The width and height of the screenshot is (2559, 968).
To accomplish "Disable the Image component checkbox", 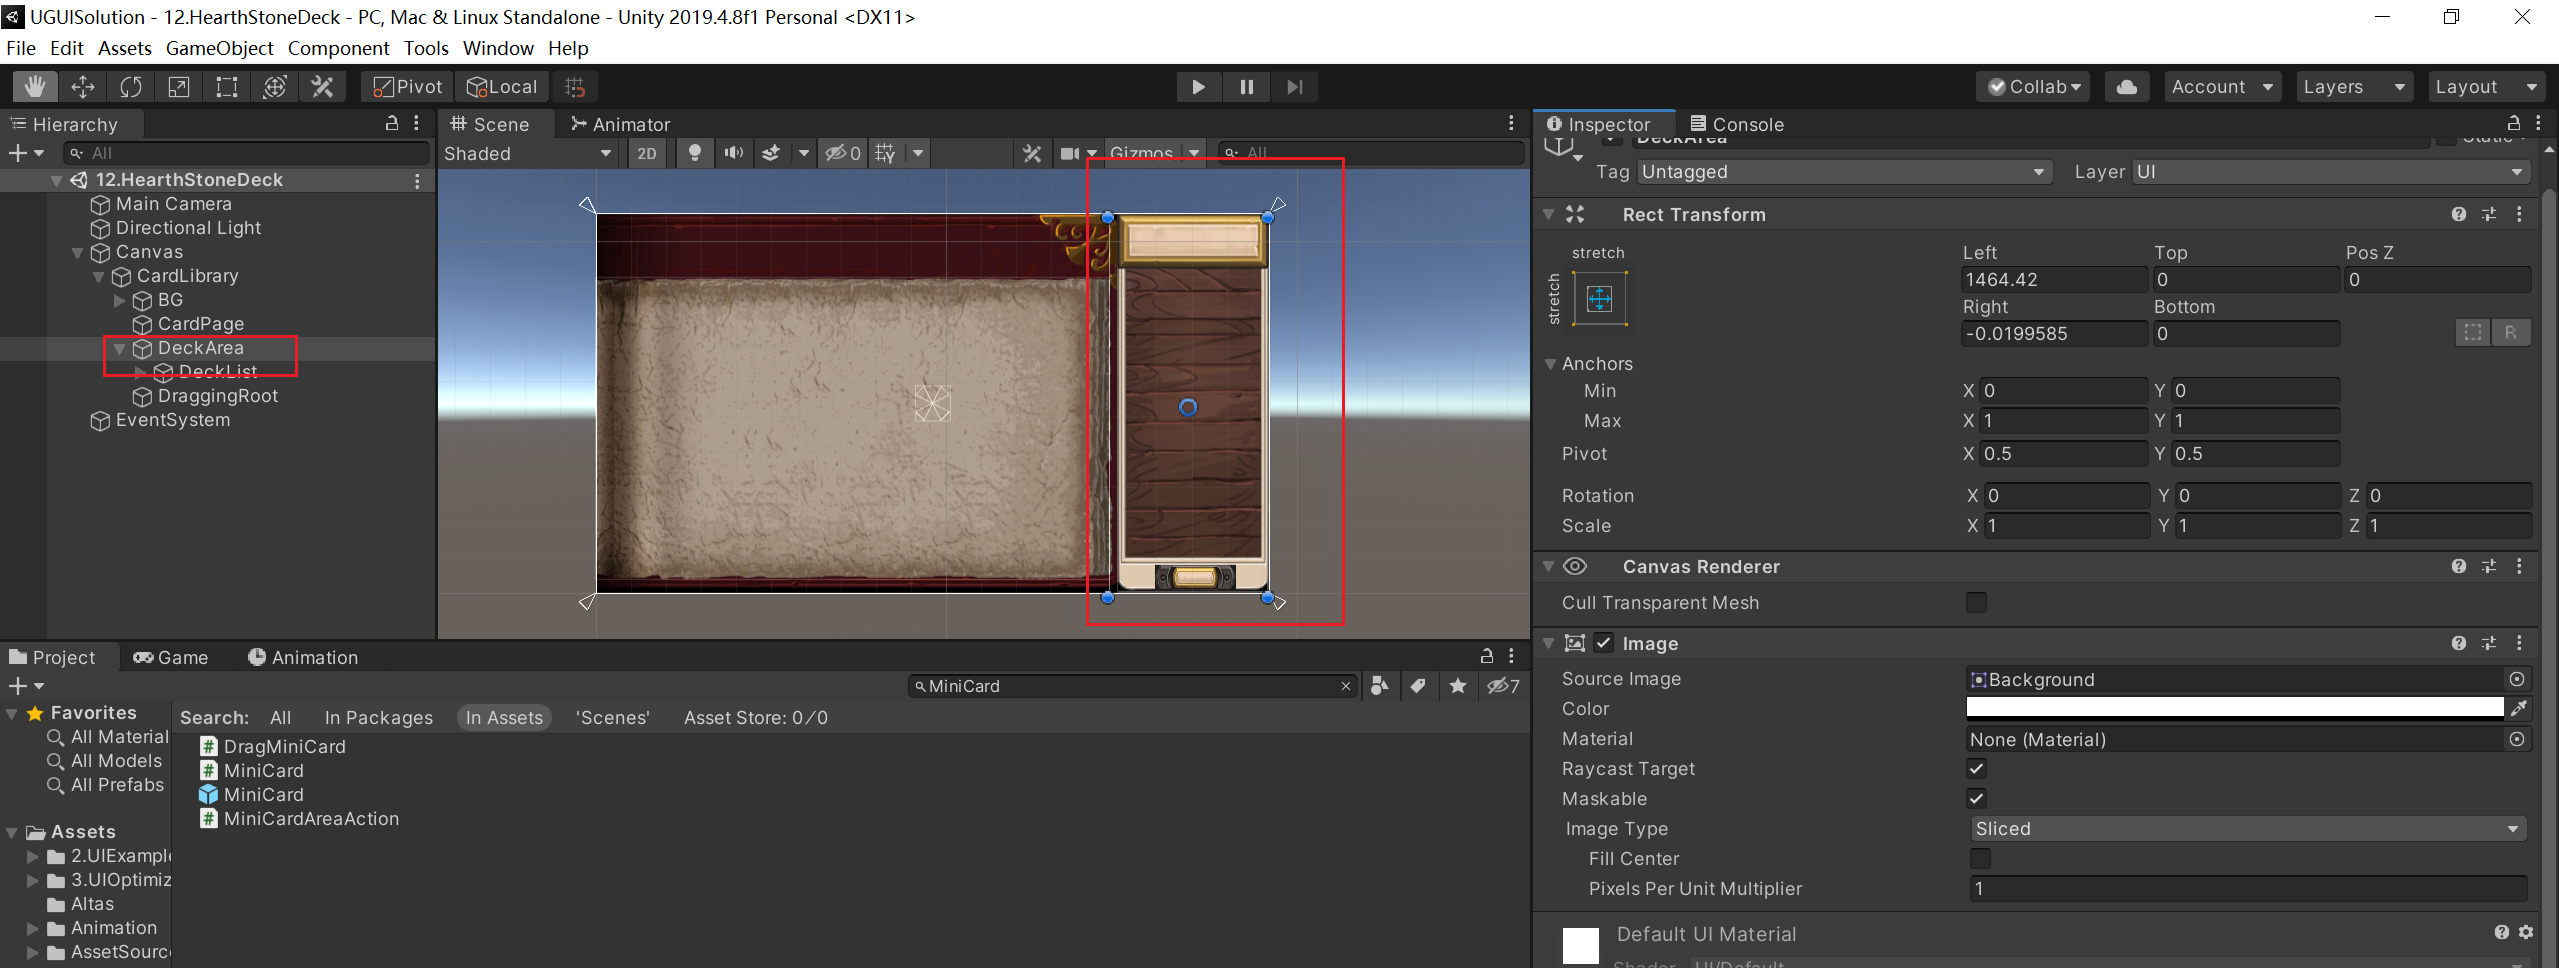I will [1604, 643].
